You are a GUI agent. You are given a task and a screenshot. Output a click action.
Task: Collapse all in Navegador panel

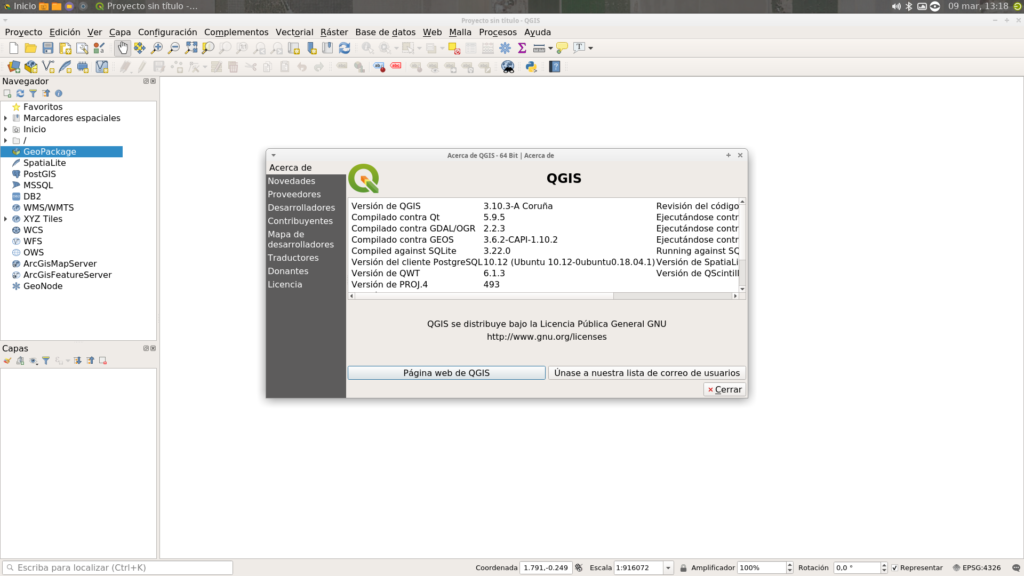pyautogui.click(x=46, y=93)
